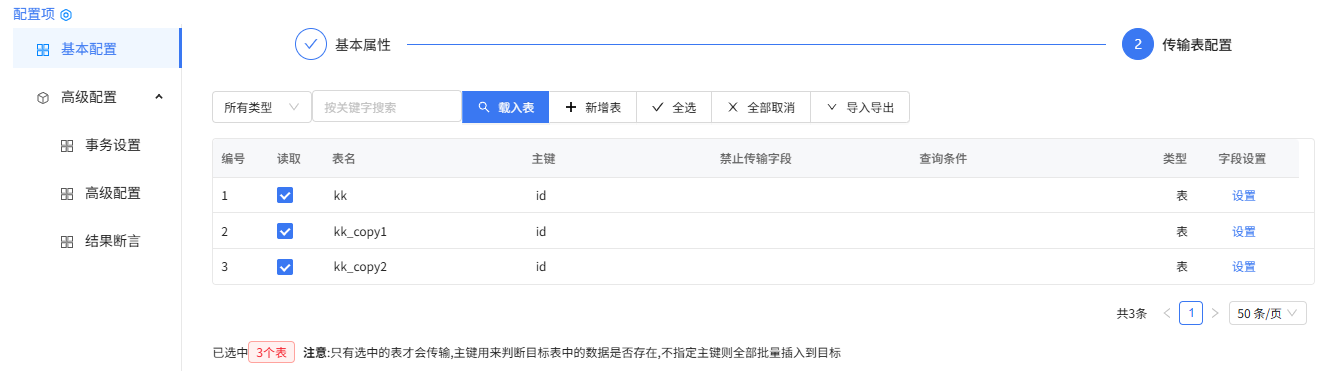
Task: Click the grid icon next to 事务设置
Action: [67, 146]
